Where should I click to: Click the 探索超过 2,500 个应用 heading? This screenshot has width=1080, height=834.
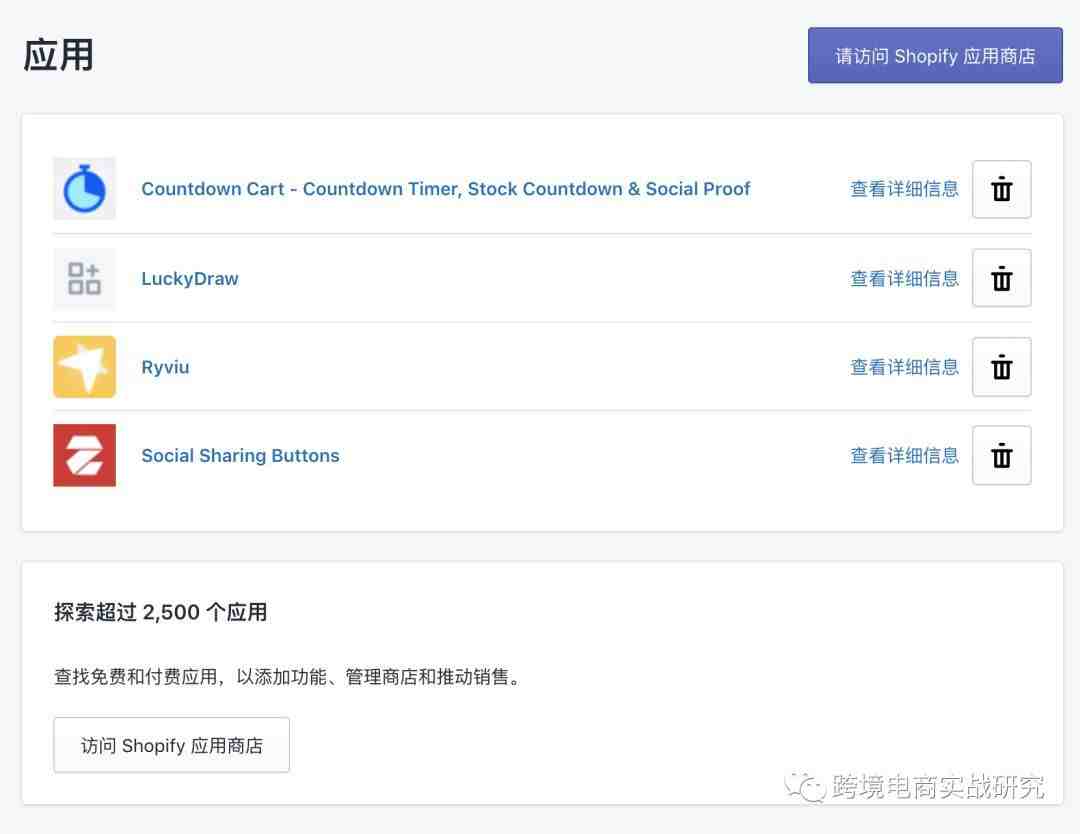(x=160, y=612)
